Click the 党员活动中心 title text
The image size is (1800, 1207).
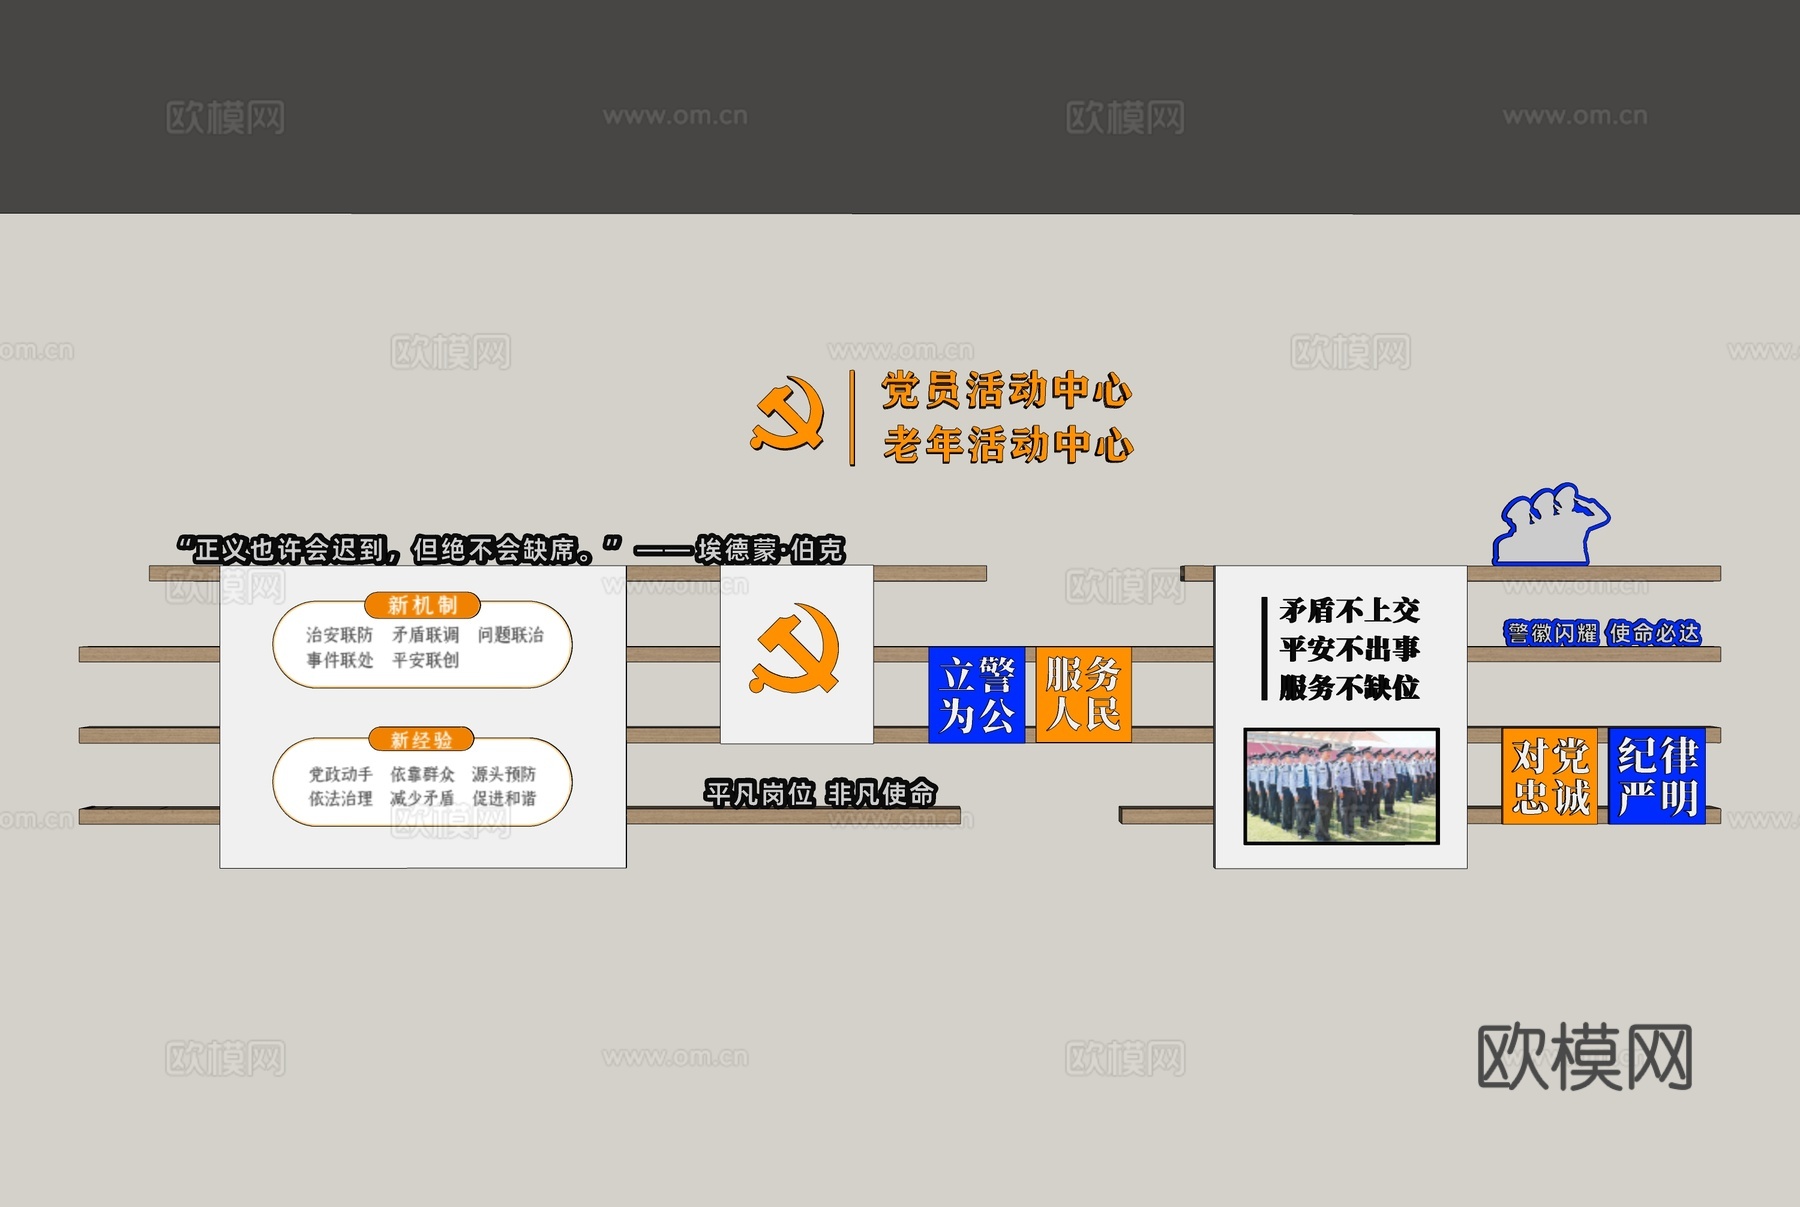(1006, 390)
